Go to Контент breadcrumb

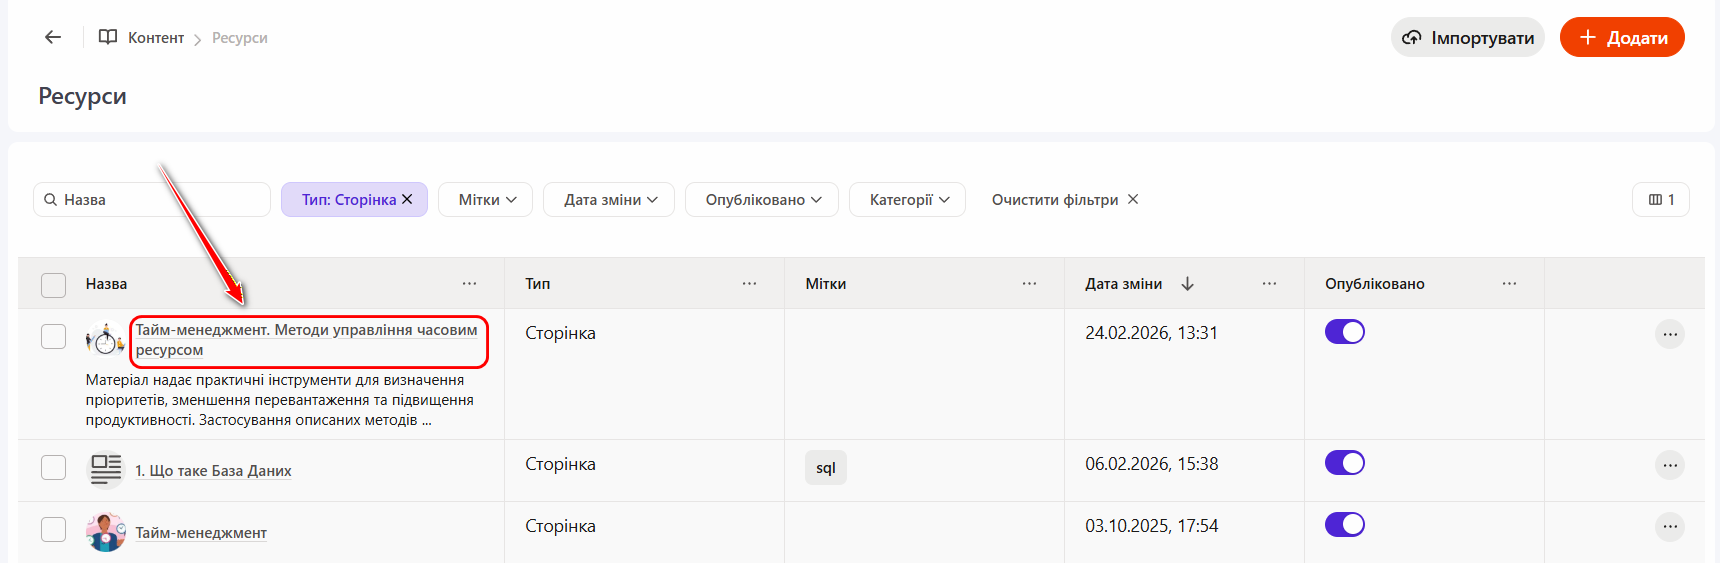[x=155, y=38]
